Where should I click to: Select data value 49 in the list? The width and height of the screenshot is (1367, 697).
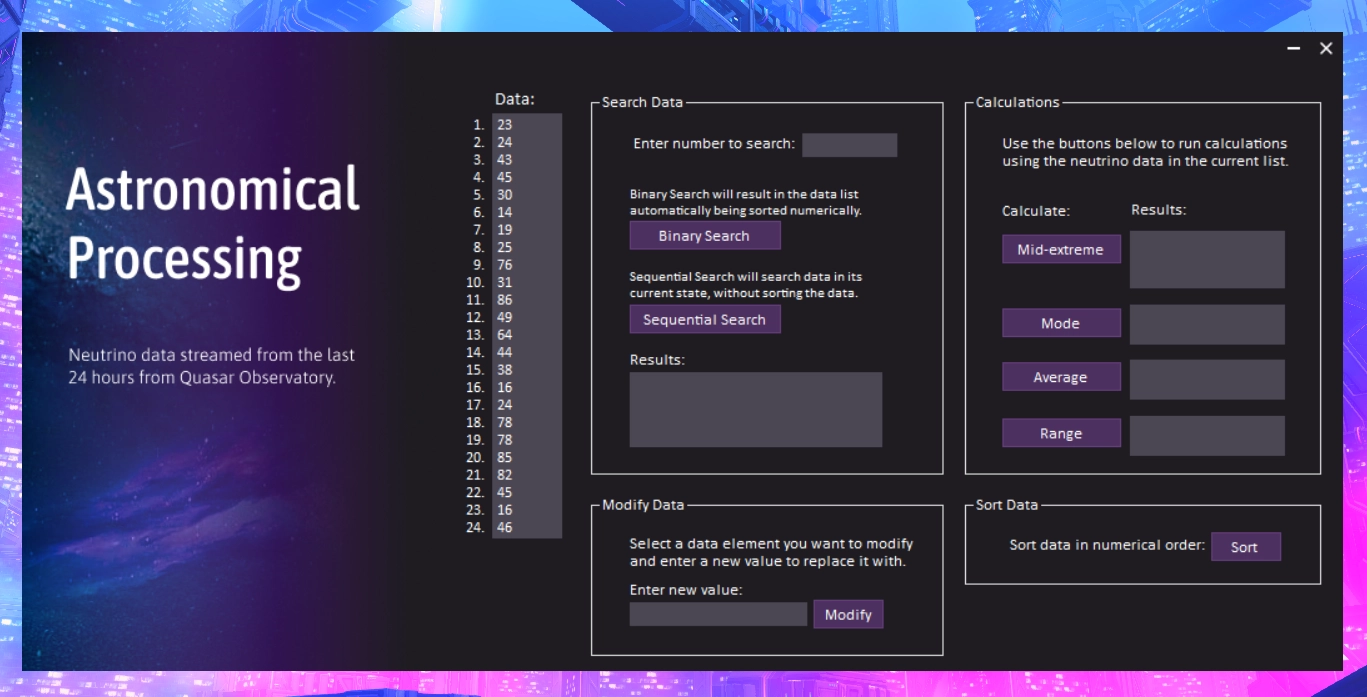point(527,317)
